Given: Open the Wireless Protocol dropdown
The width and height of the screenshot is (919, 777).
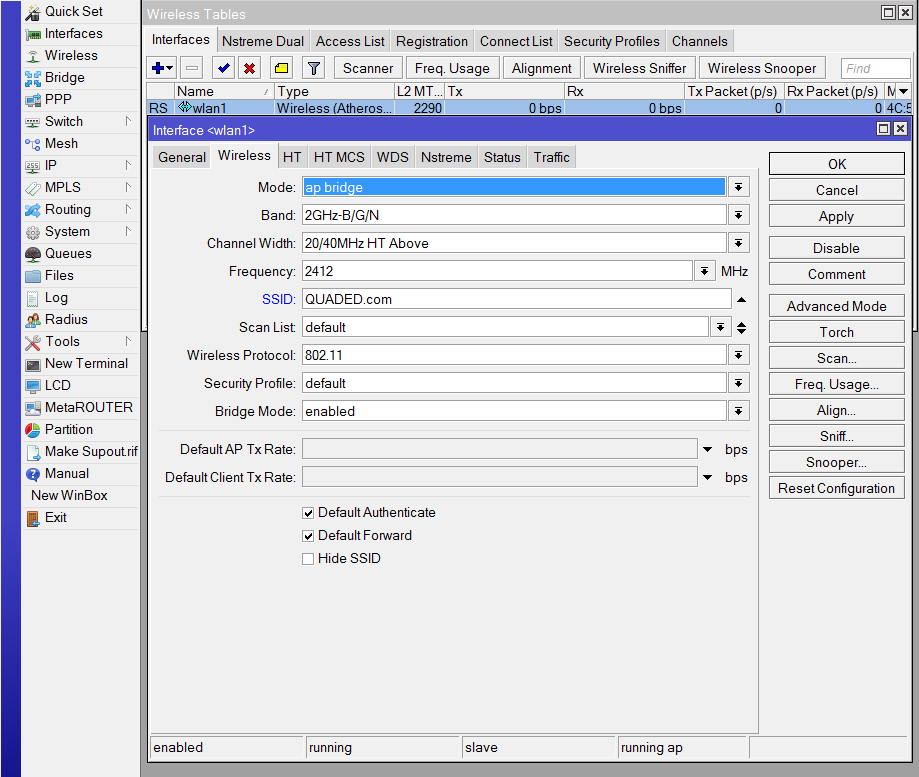Looking at the screenshot, I should [x=738, y=355].
